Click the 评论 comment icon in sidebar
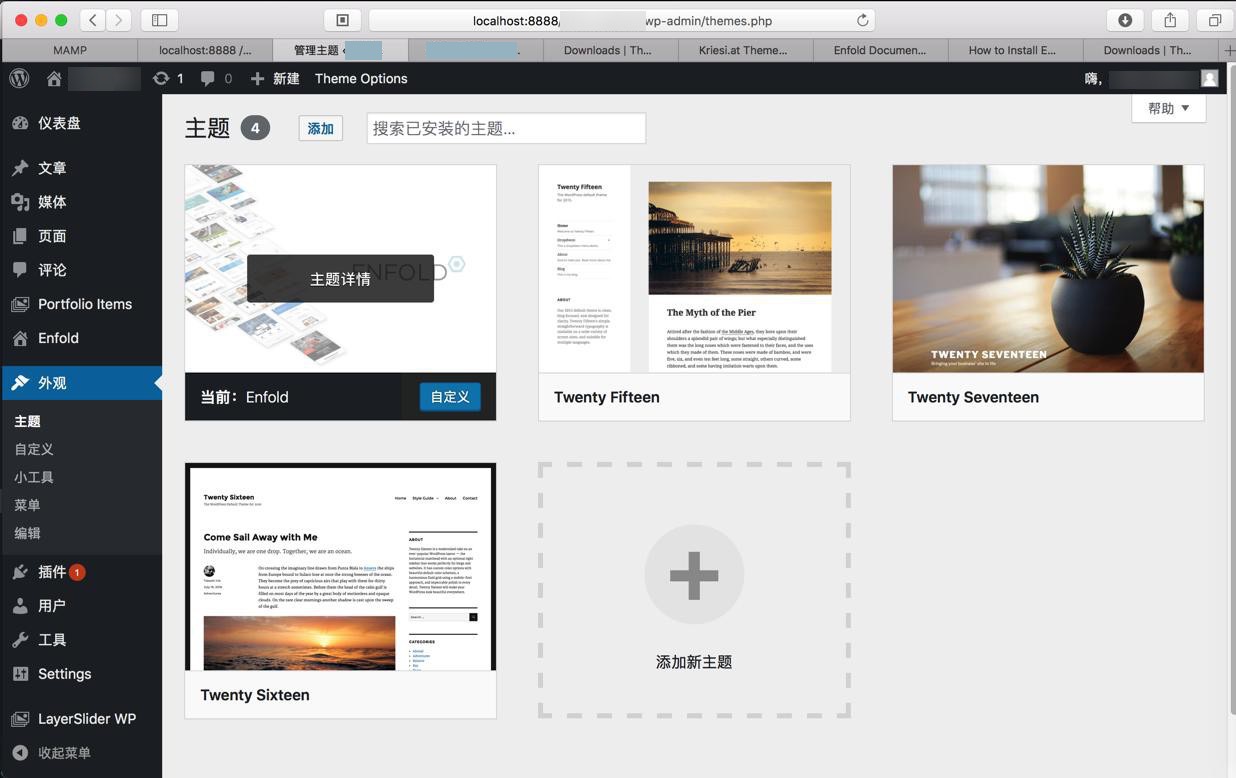The width and height of the screenshot is (1236, 778). [x=20, y=270]
